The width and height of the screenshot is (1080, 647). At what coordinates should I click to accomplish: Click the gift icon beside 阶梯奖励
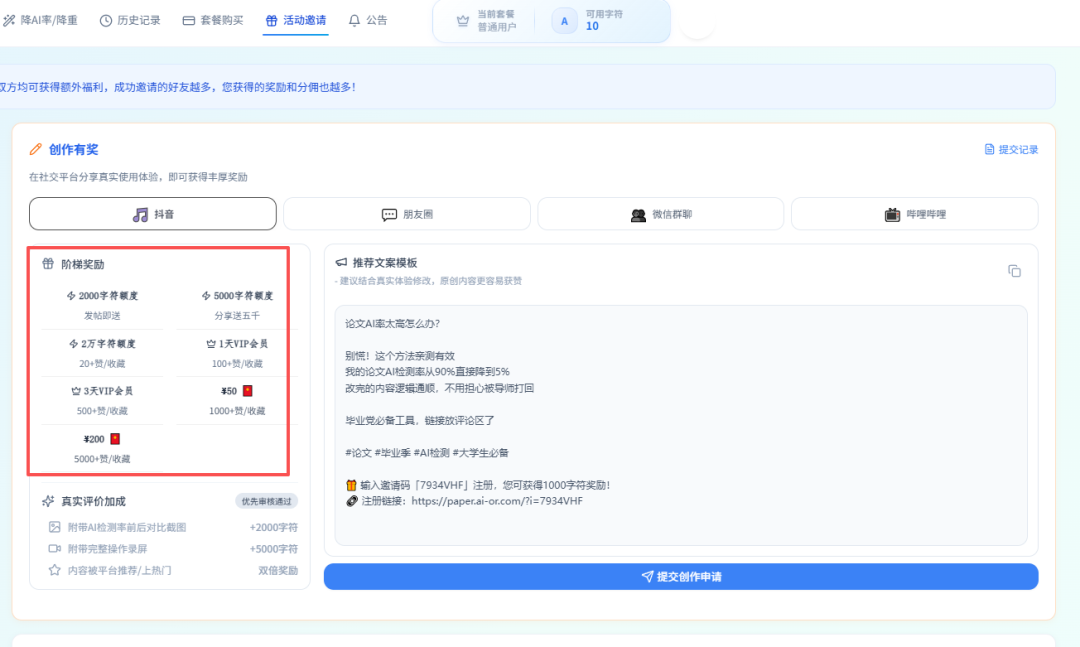coord(48,264)
